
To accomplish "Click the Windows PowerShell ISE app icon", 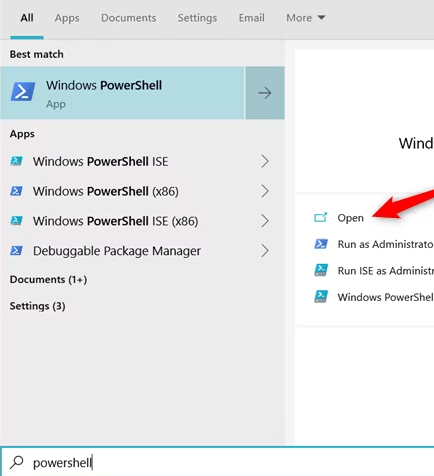I will tap(16, 161).
